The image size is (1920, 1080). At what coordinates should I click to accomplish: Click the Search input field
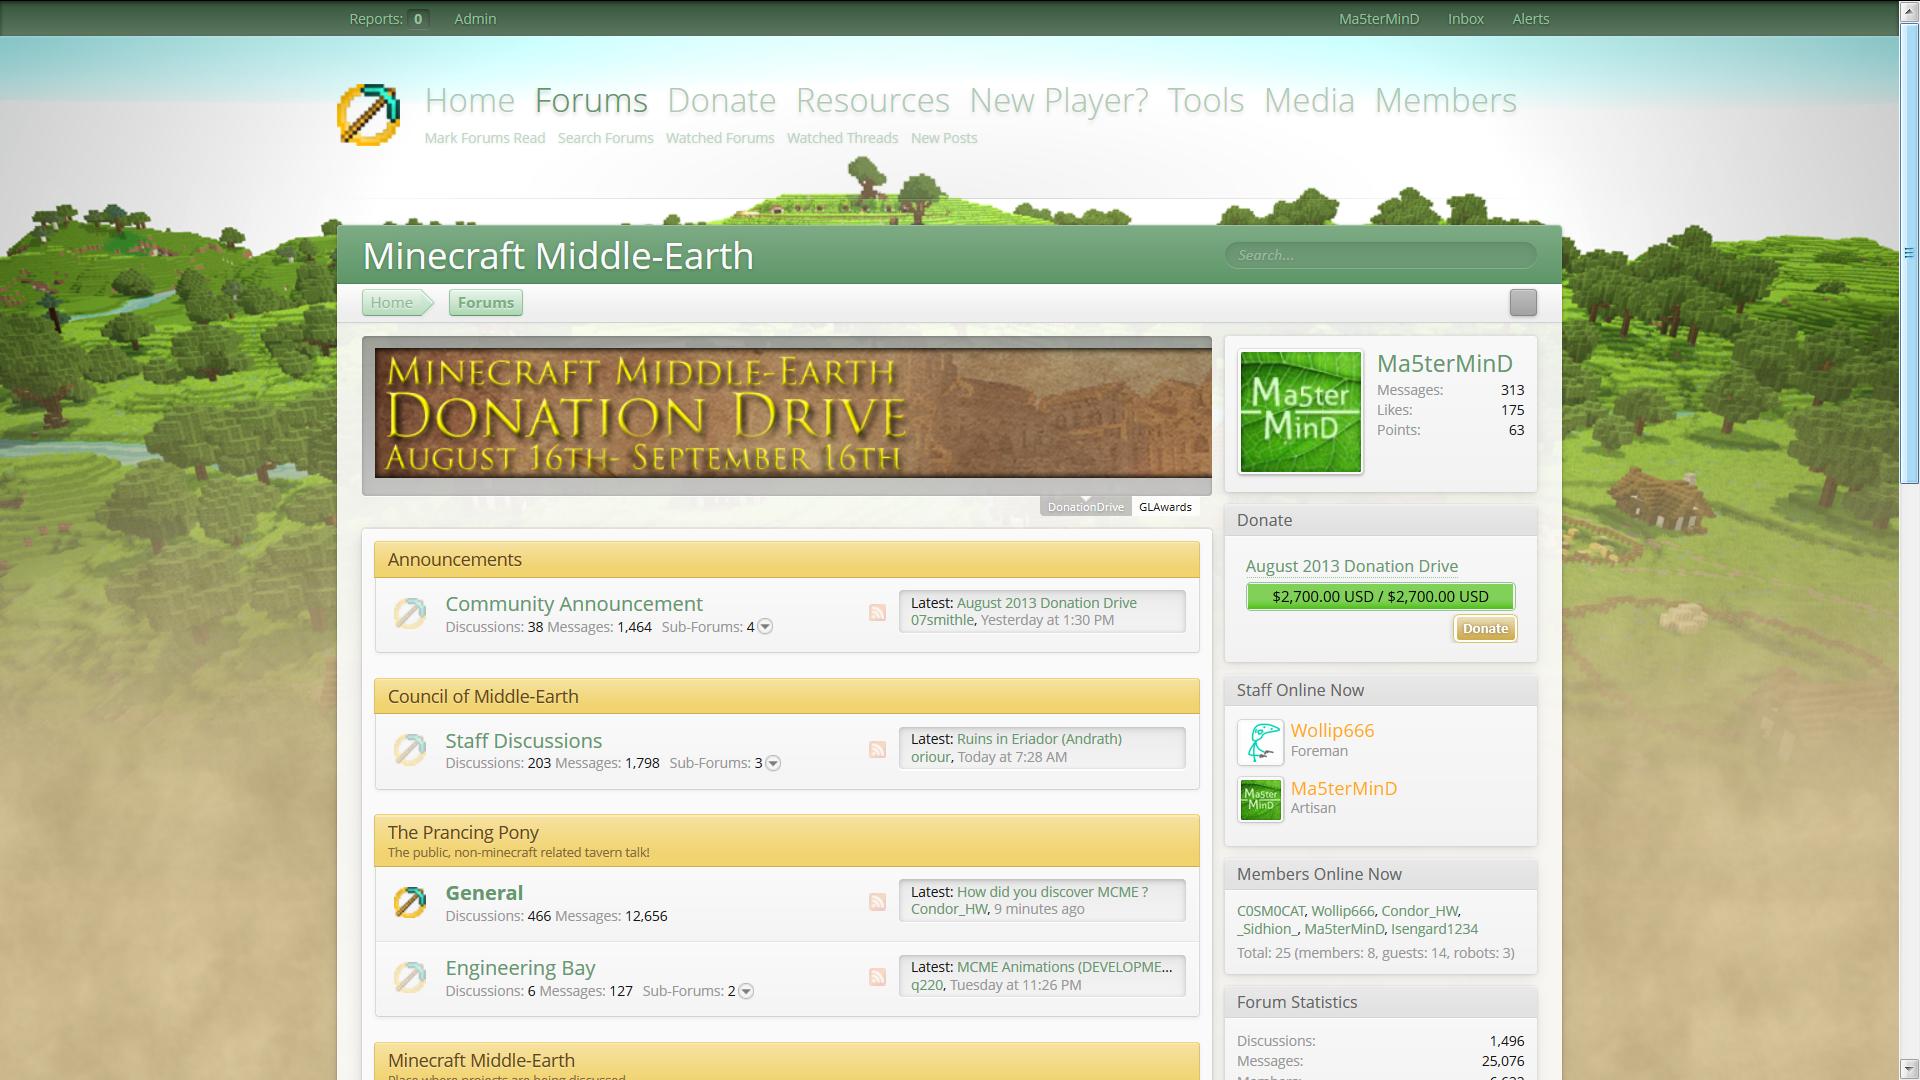click(1380, 255)
